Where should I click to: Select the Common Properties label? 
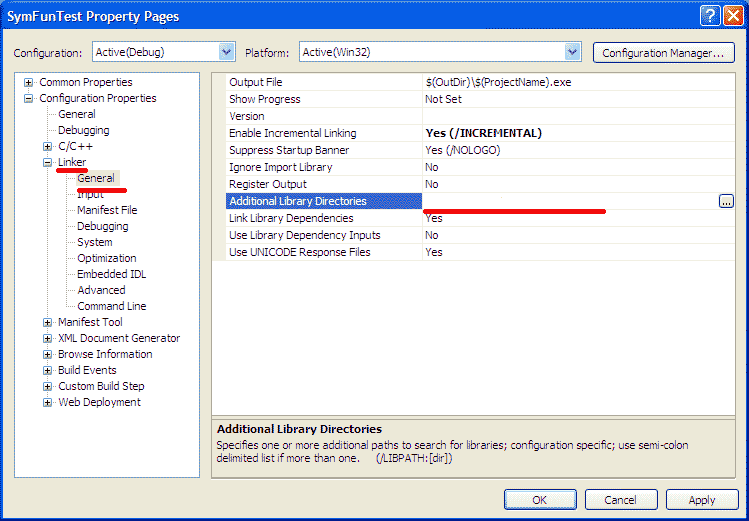(x=86, y=82)
